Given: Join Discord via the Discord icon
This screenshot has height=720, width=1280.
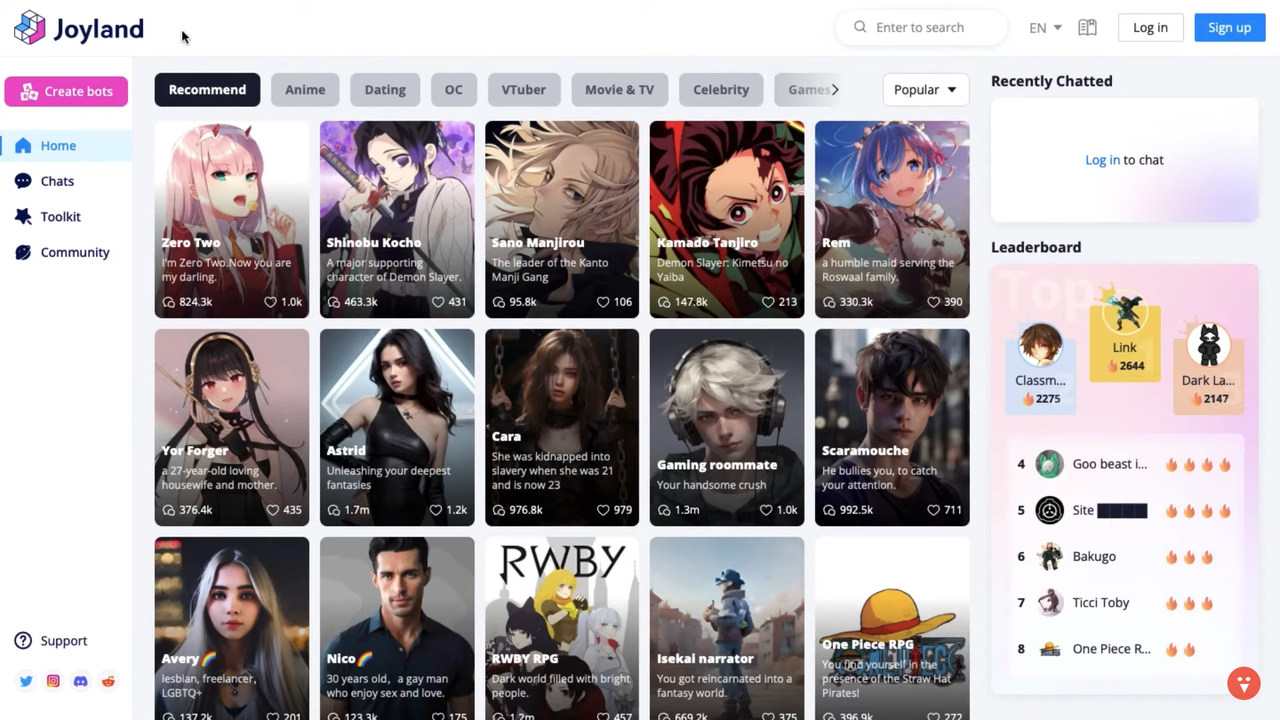Looking at the screenshot, I should (80, 681).
